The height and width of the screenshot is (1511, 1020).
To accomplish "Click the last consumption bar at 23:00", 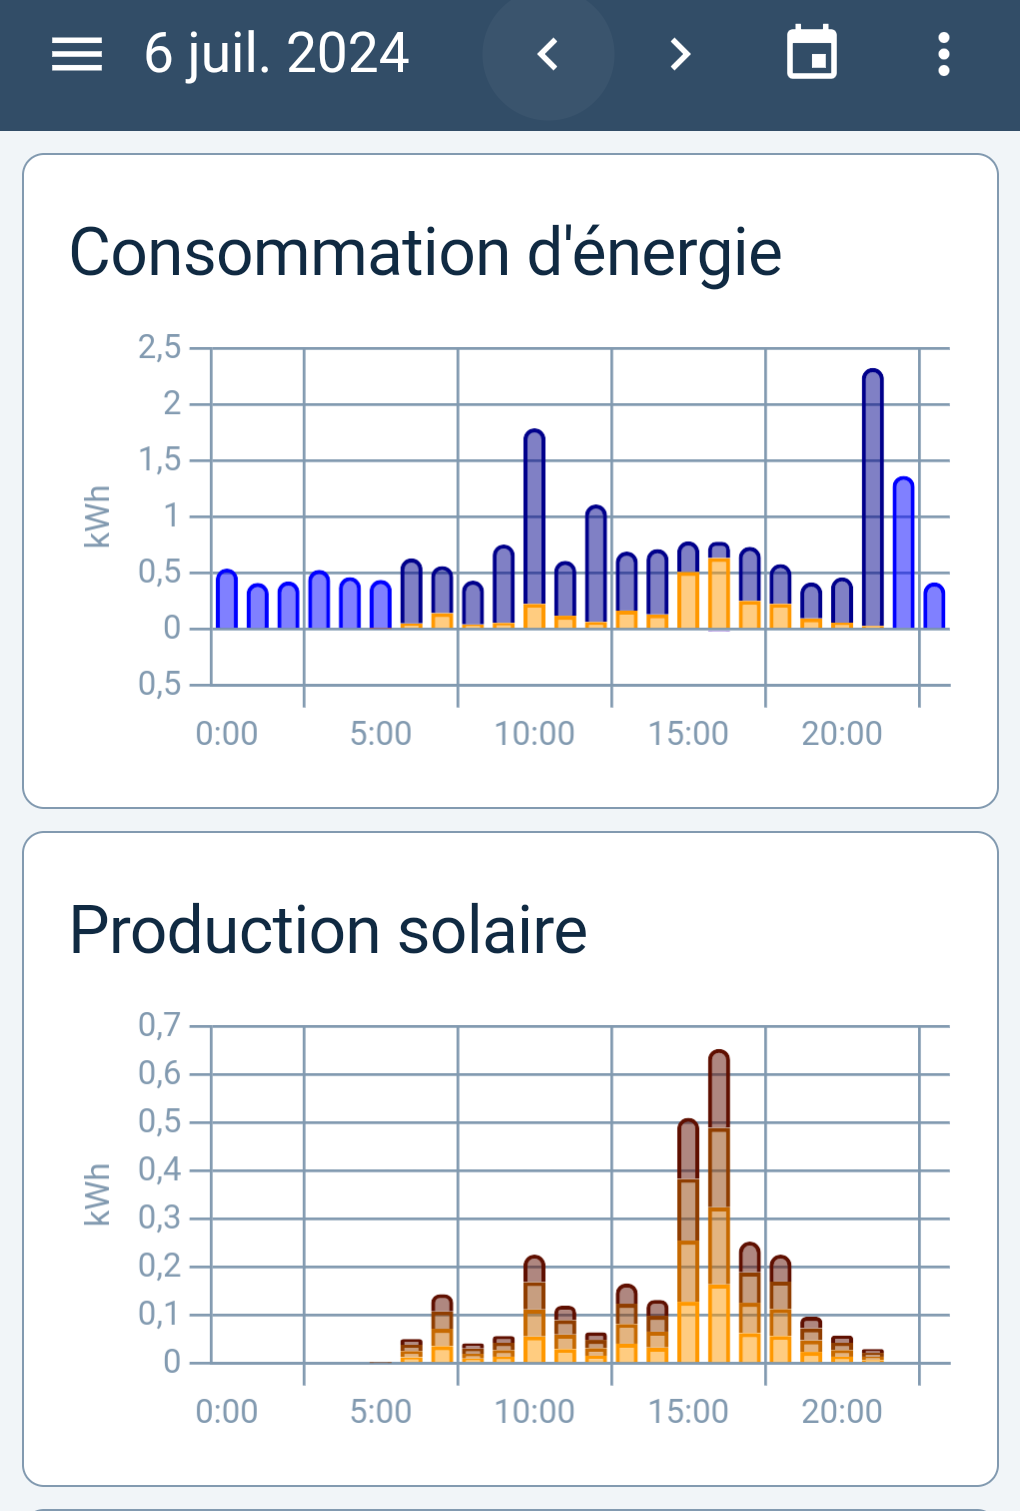I will pos(934,606).
